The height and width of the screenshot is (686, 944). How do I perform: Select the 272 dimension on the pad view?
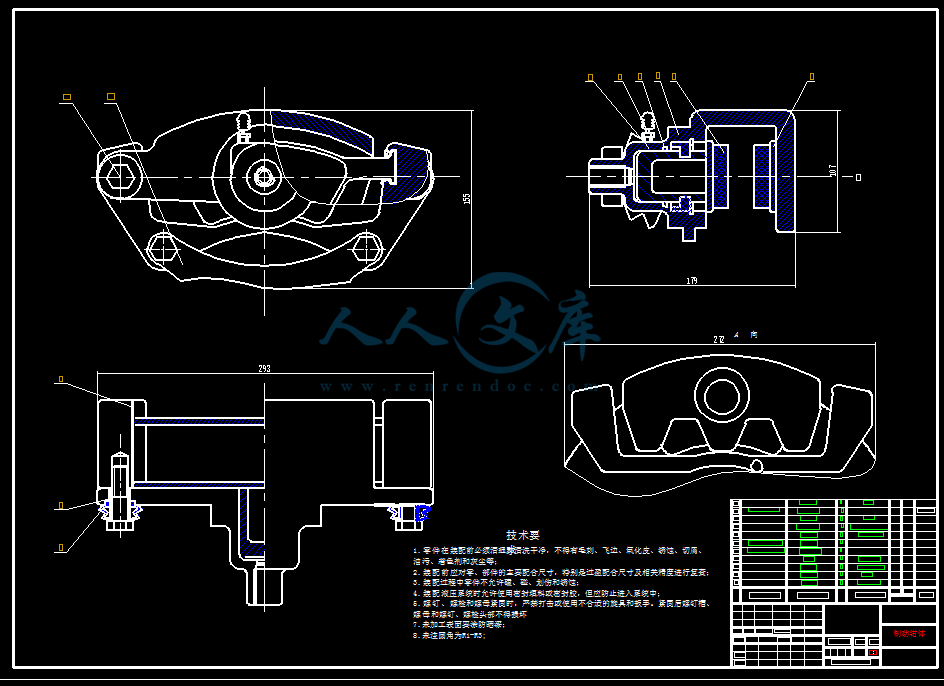point(719,340)
